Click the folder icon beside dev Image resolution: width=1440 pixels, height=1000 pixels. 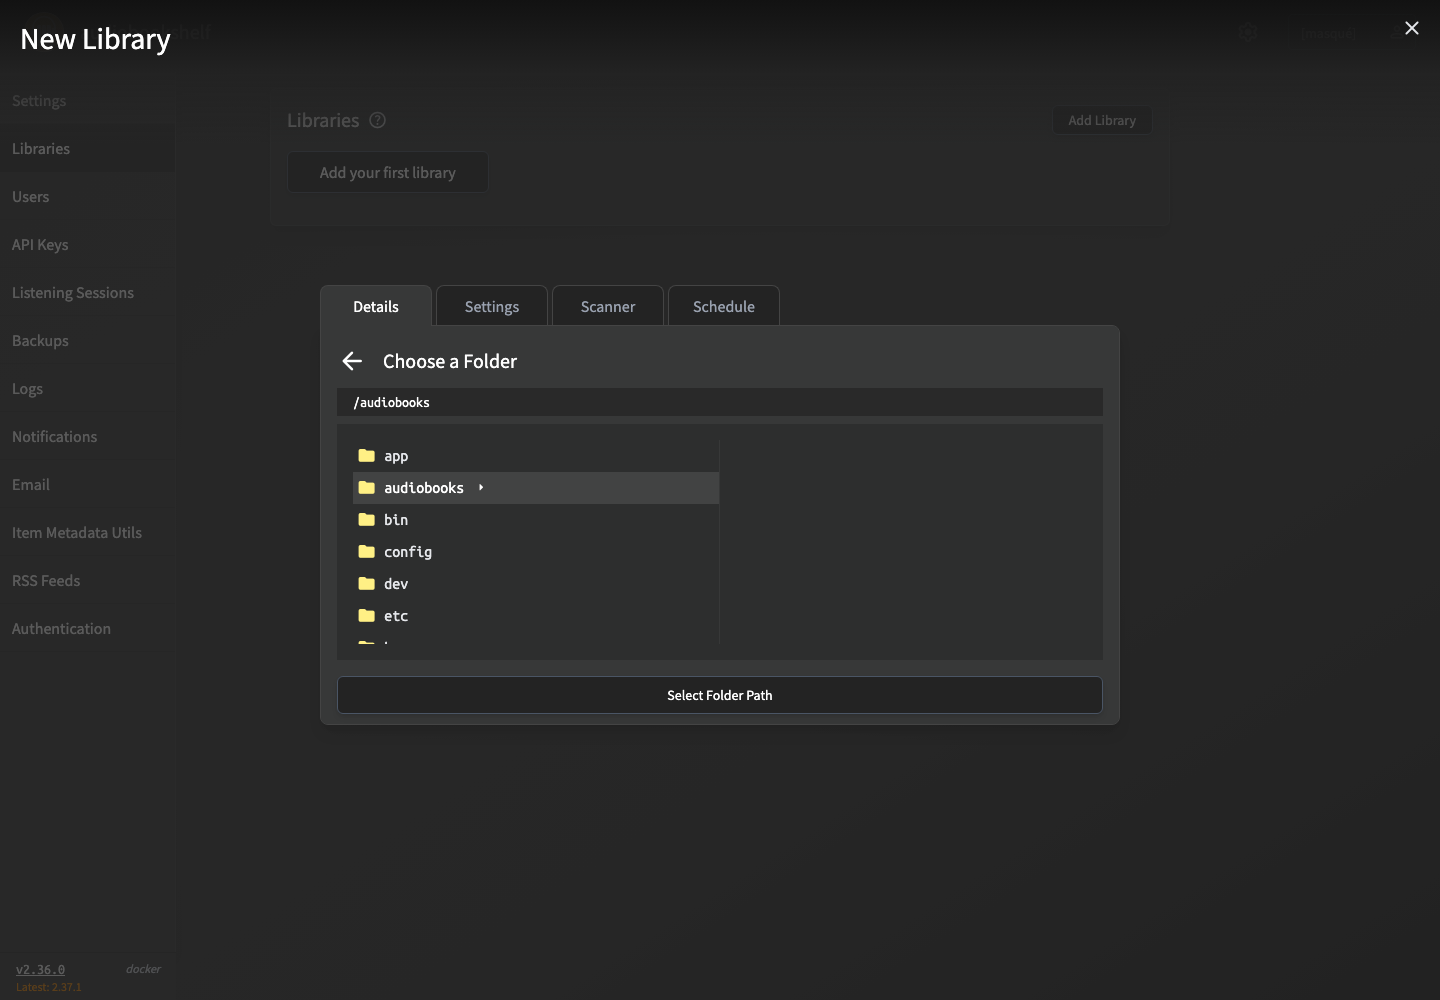pos(367,584)
